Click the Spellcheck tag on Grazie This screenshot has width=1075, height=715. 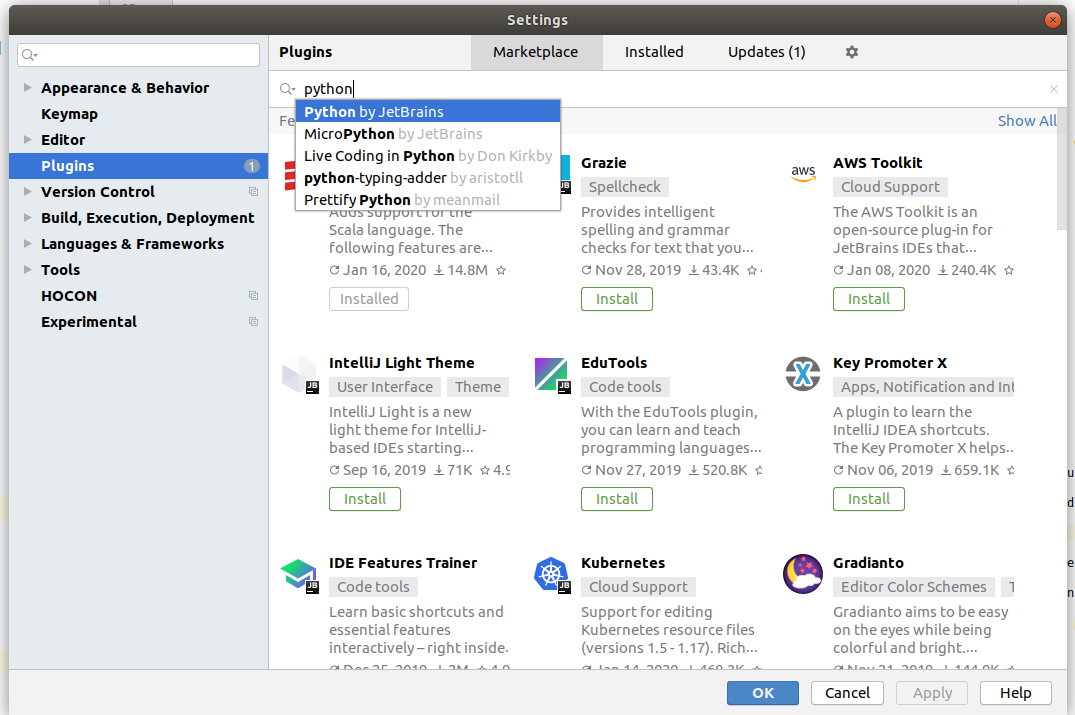[x=625, y=187]
